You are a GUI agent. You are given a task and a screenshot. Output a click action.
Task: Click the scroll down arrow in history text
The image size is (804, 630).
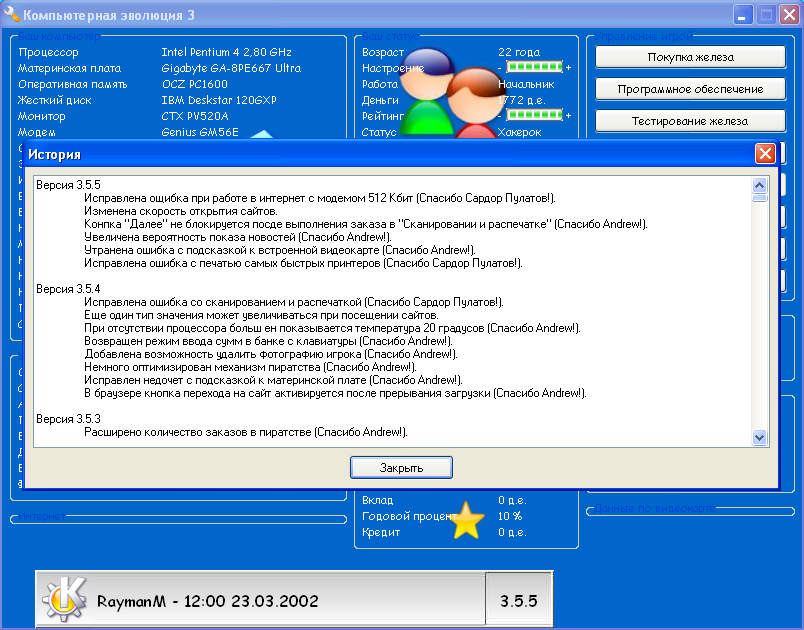pos(759,437)
